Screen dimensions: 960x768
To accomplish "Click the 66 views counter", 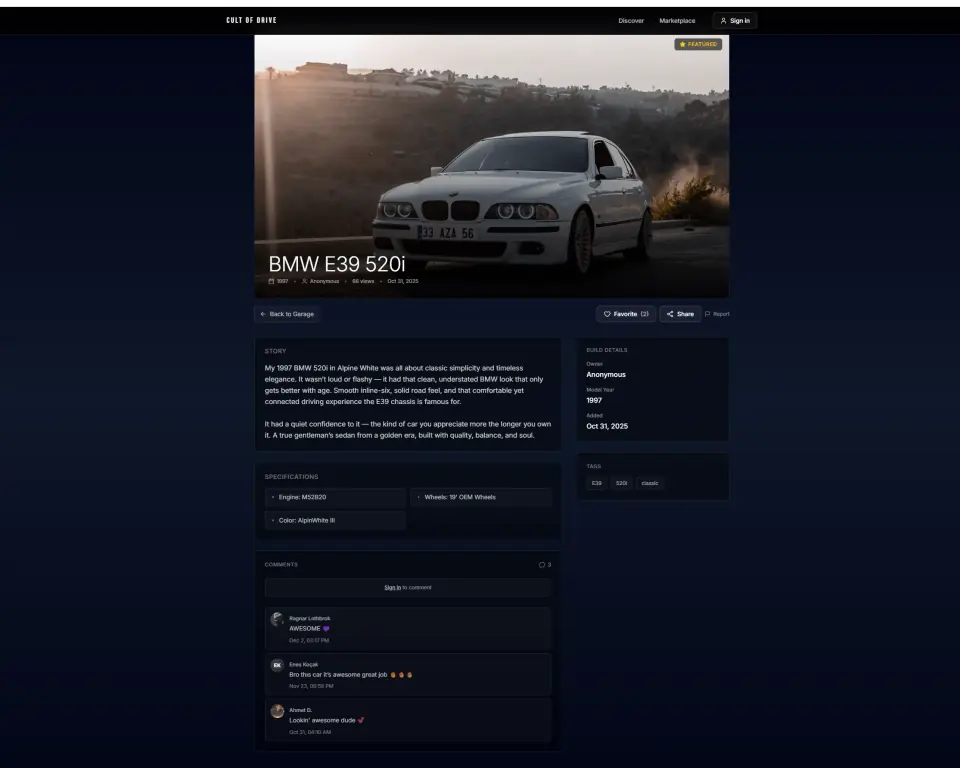I will point(363,281).
